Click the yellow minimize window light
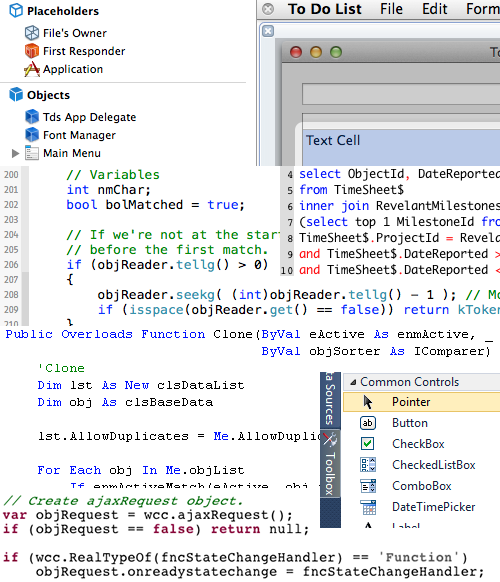The height and width of the screenshot is (582, 500). pos(316,52)
